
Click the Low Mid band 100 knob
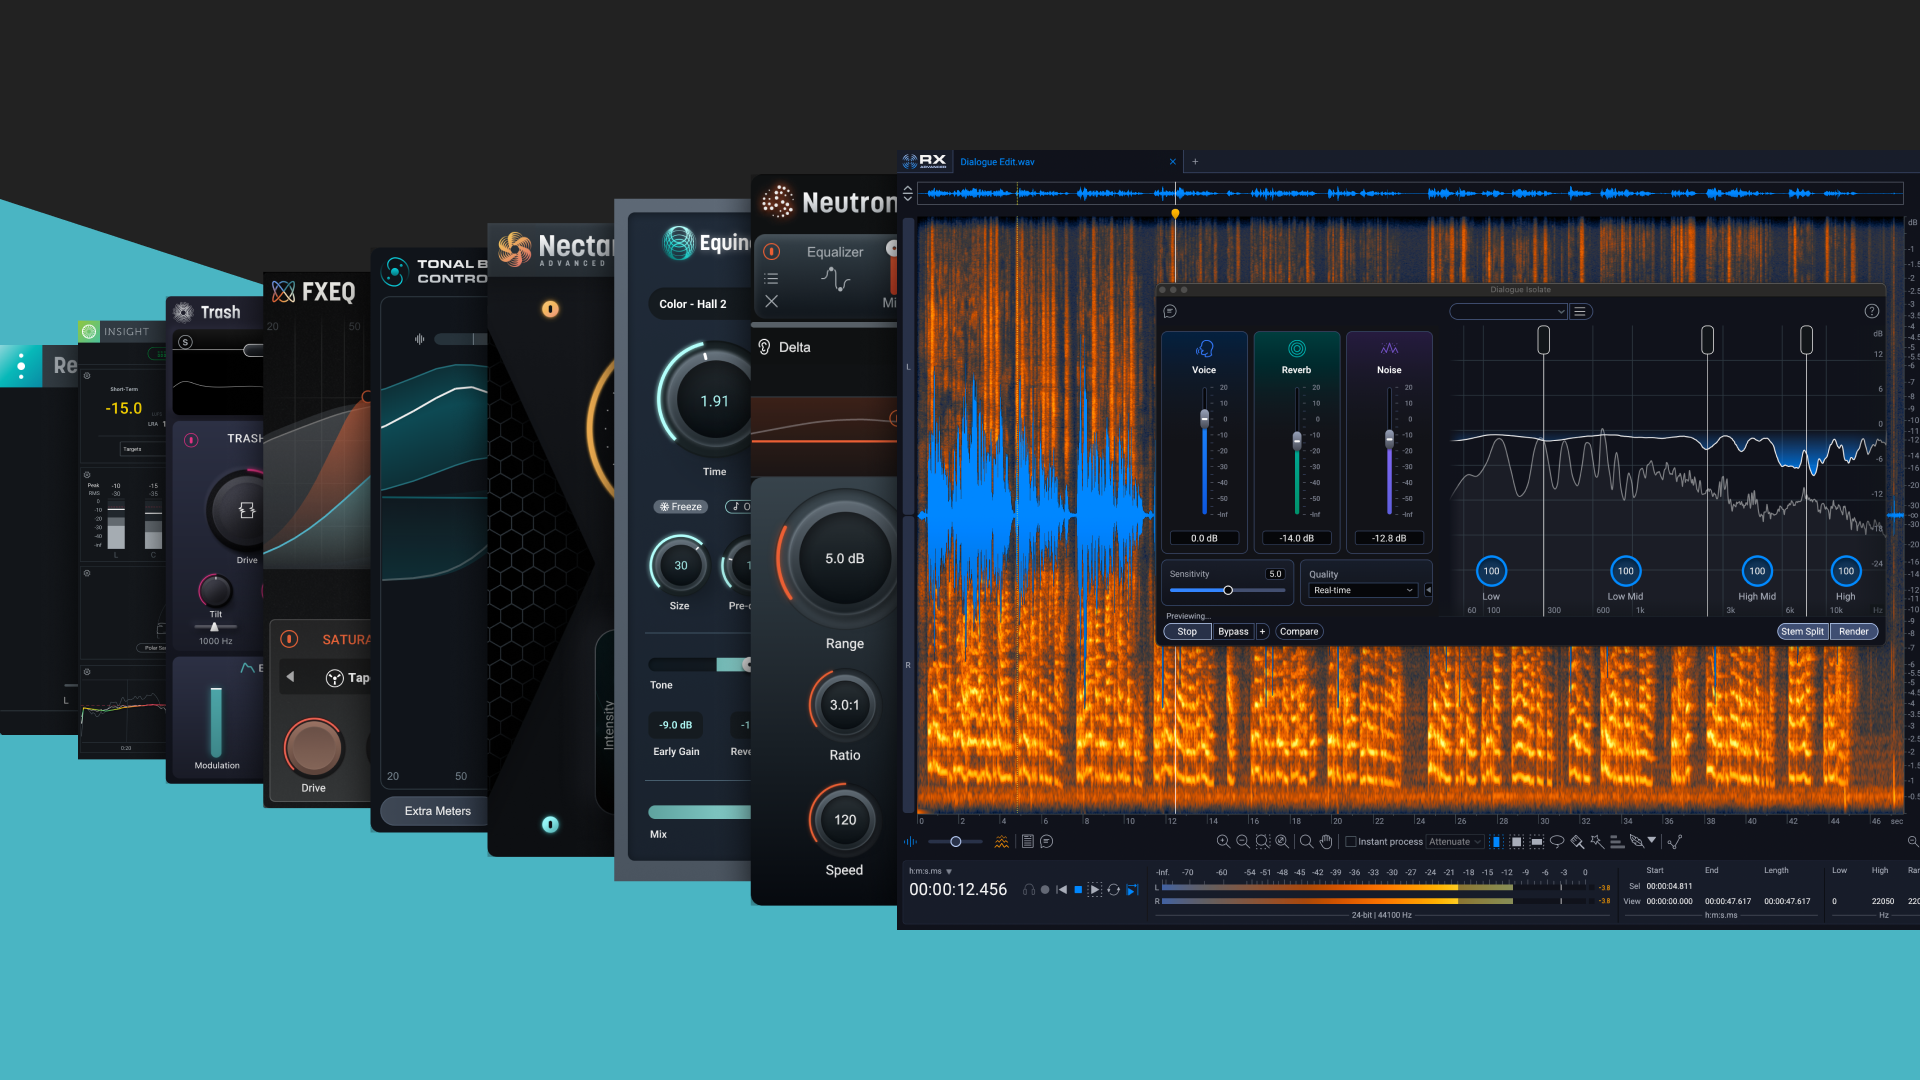tap(1626, 571)
